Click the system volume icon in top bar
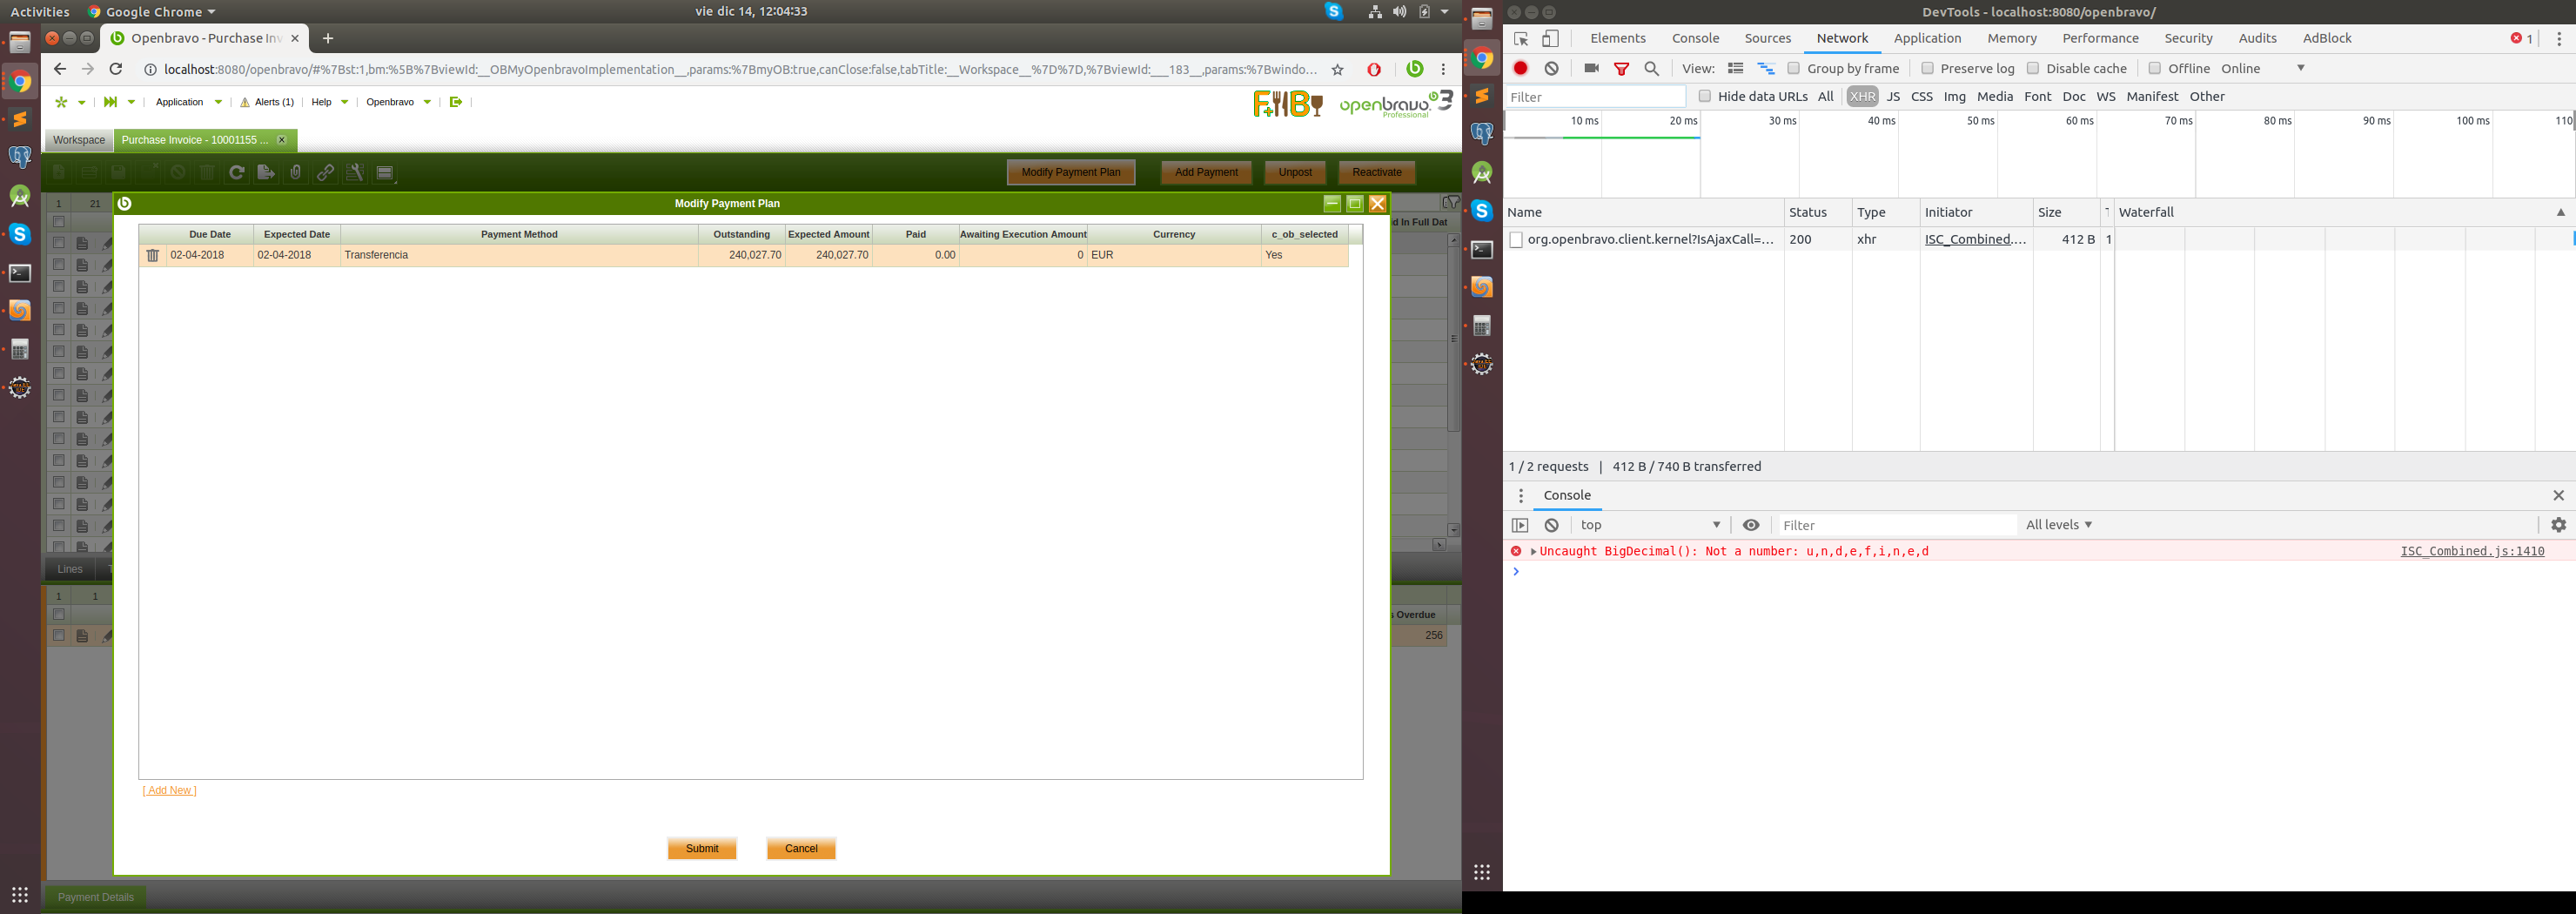The width and height of the screenshot is (2576, 914). click(1399, 12)
